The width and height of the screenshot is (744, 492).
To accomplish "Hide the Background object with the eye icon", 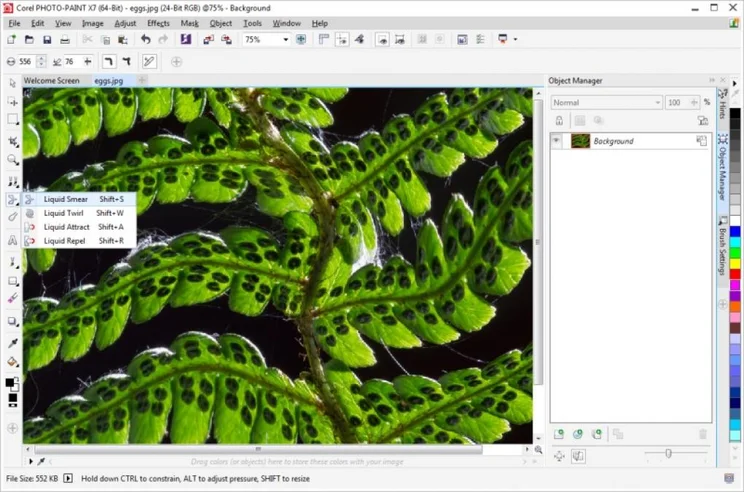I will [557, 141].
